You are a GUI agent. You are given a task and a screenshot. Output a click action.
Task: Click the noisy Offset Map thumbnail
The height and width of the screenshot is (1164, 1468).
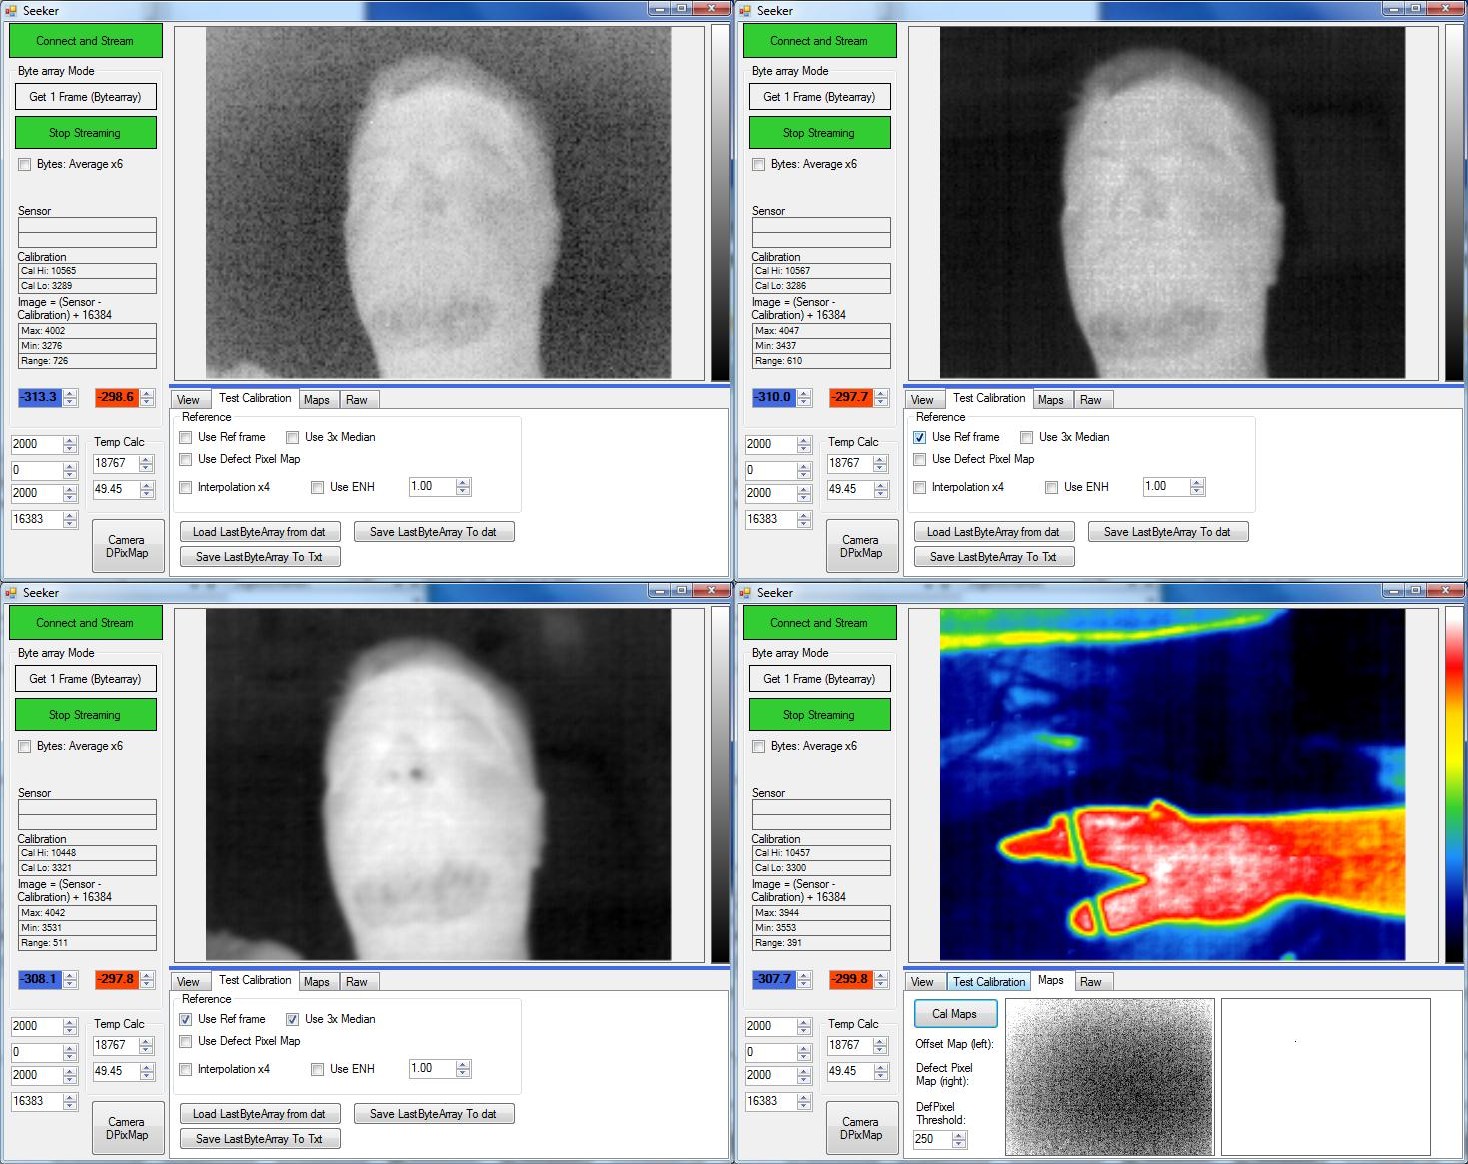[x=1109, y=1076]
